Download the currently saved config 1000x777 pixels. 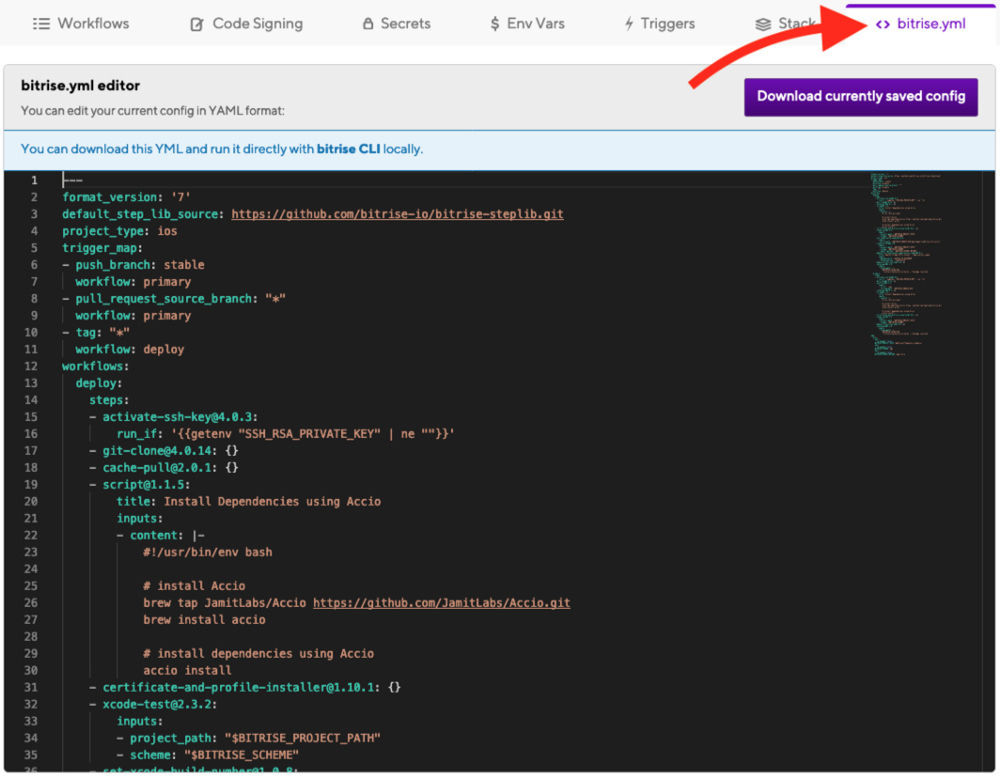(860, 96)
